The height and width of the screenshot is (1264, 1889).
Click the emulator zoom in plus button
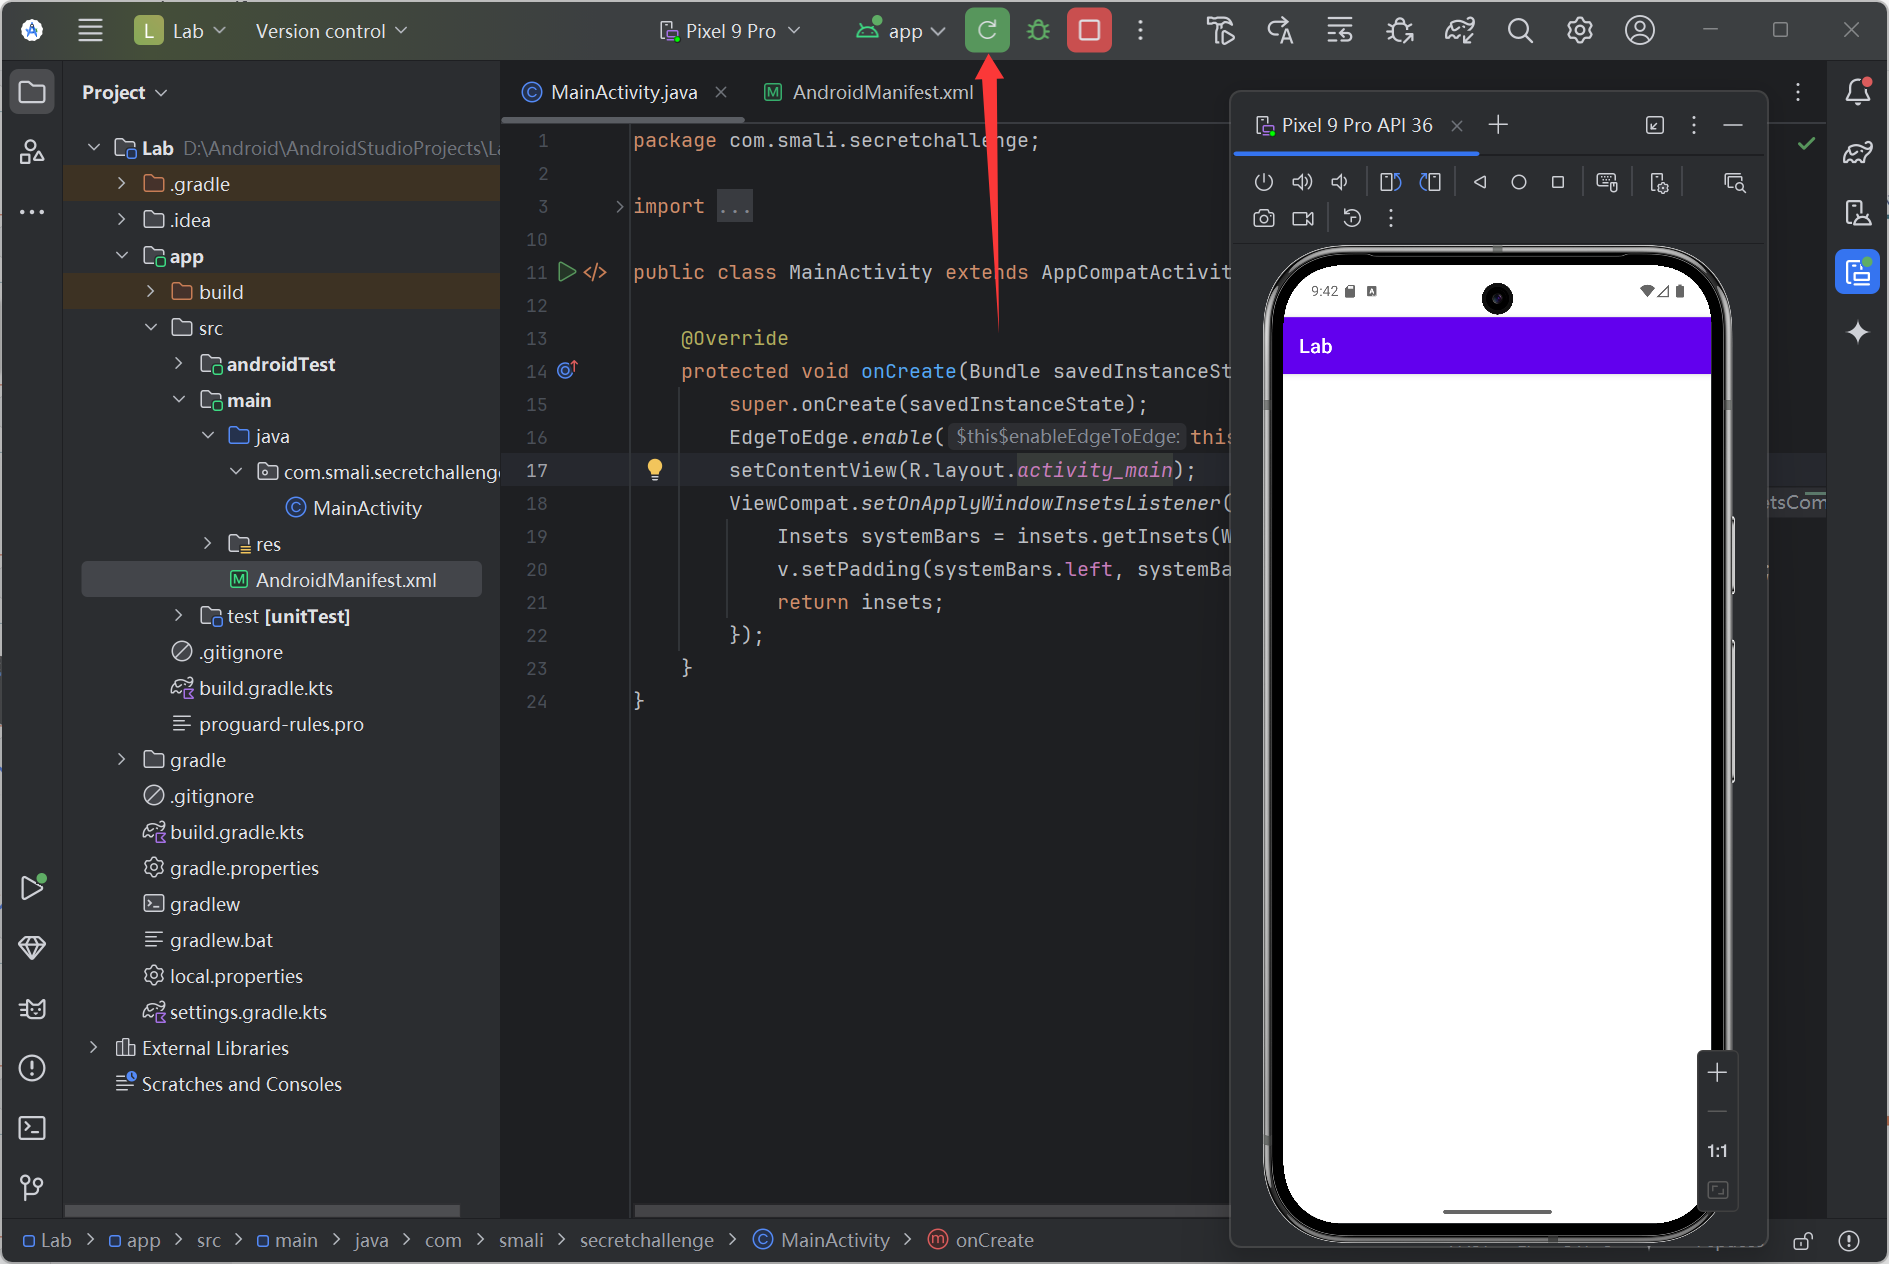(x=1717, y=1073)
